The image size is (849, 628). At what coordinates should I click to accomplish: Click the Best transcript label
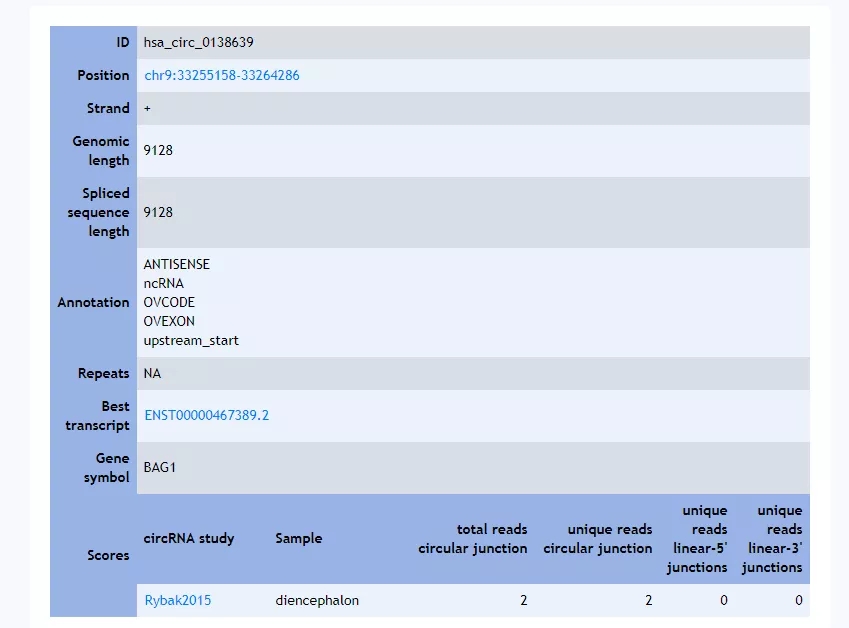(97, 416)
